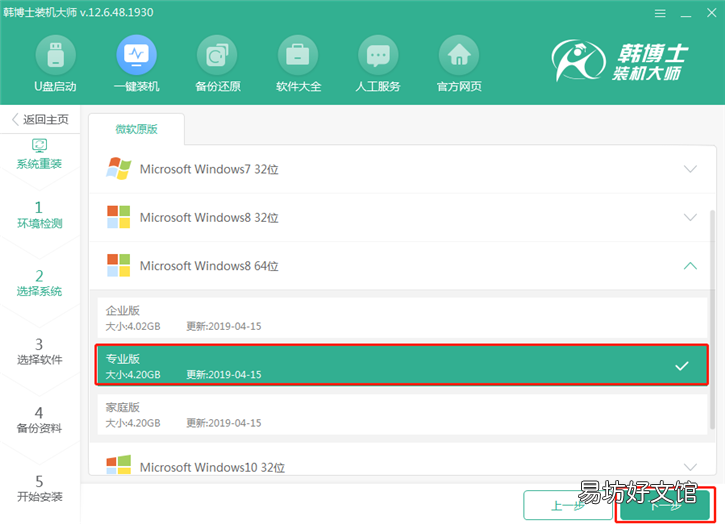Click 大小:4.02GB text in 企业版

click(133, 326)
